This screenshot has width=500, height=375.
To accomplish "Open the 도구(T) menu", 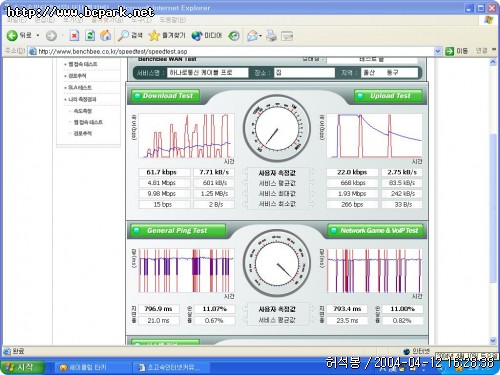I will (x=141, y=20).
